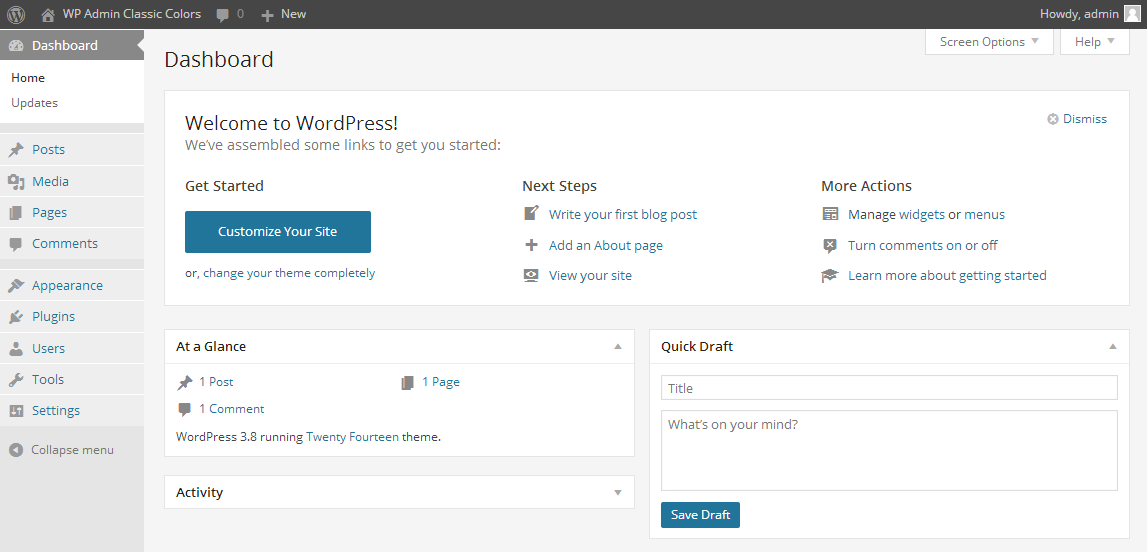This screenshot has height=552, width=1147.
Task: Click the 1 Comment count link
Action: pos(231,409)
